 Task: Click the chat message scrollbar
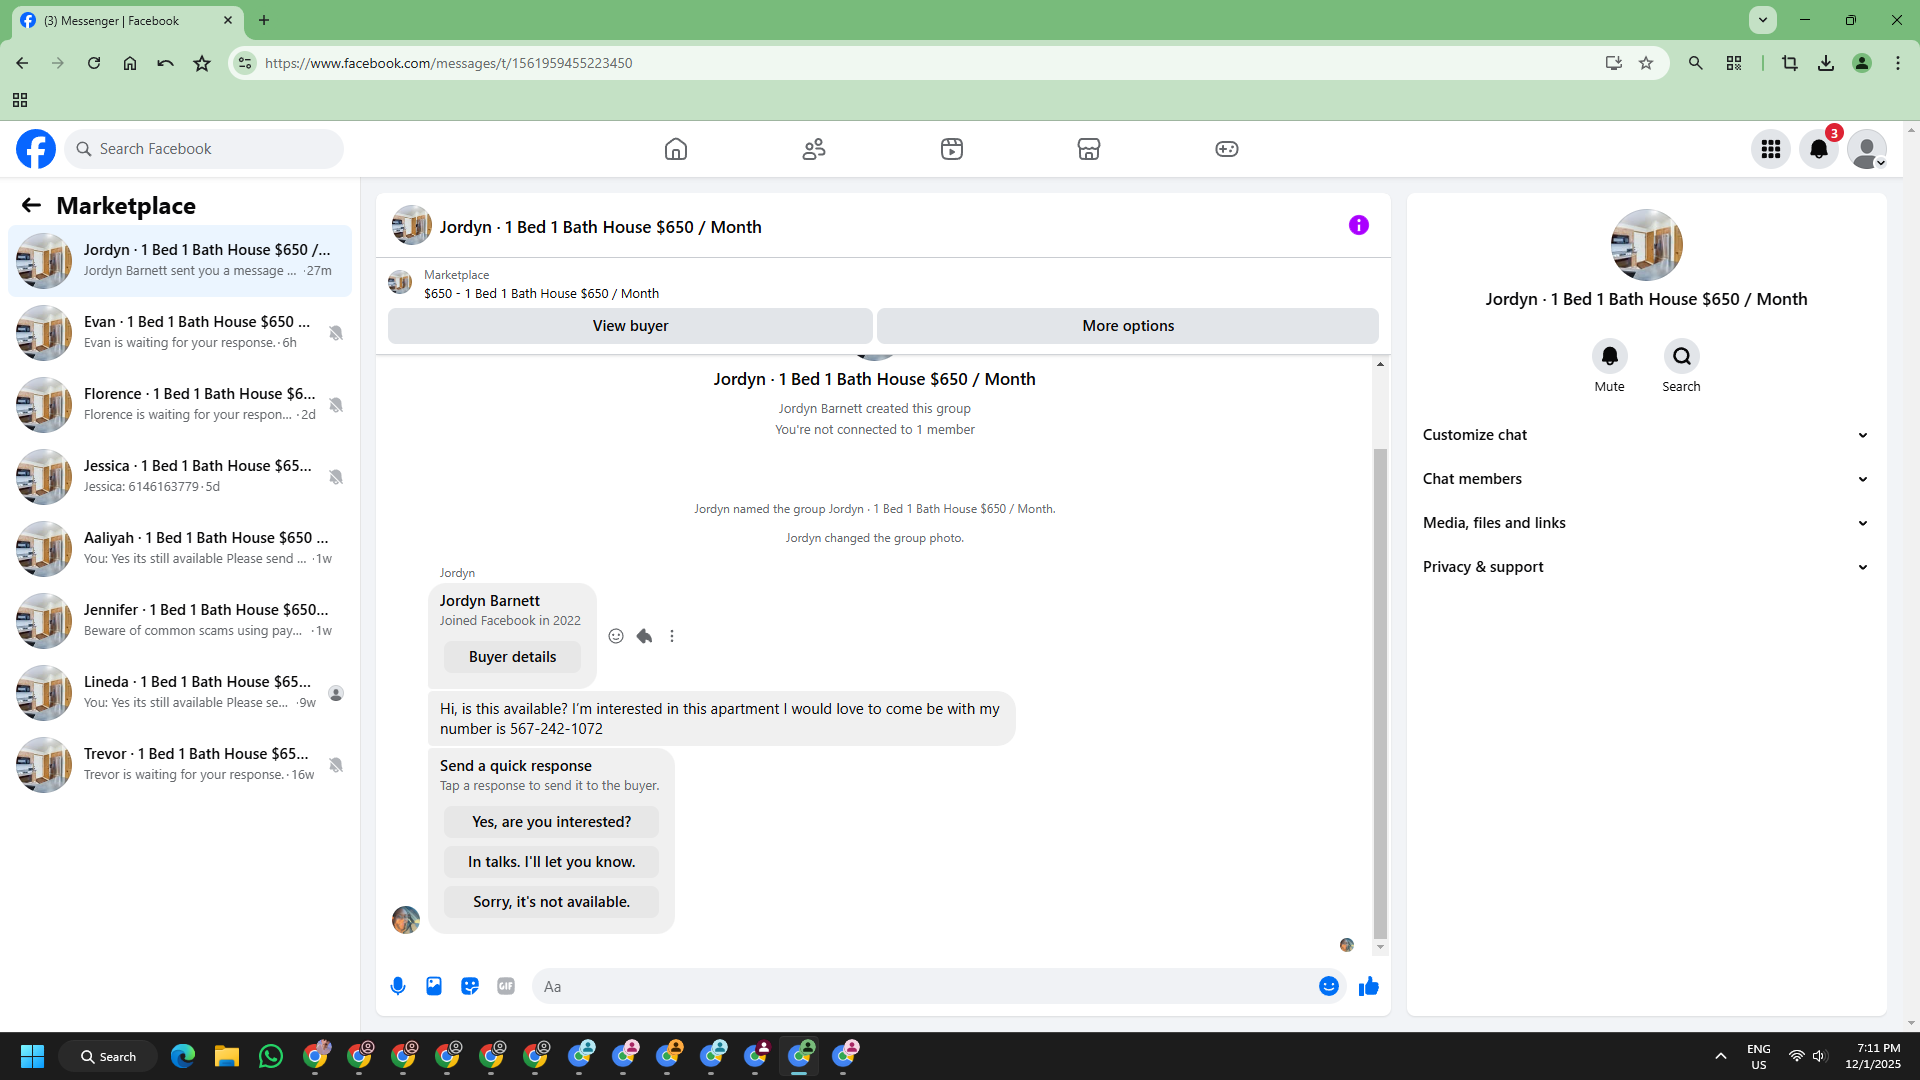click(x=1380, y=693)
